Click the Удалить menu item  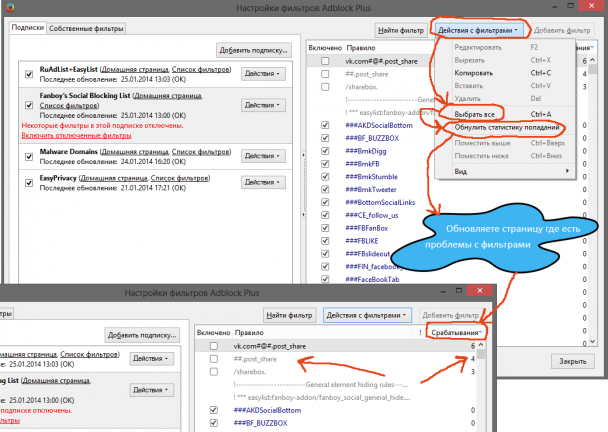point(503,98)
